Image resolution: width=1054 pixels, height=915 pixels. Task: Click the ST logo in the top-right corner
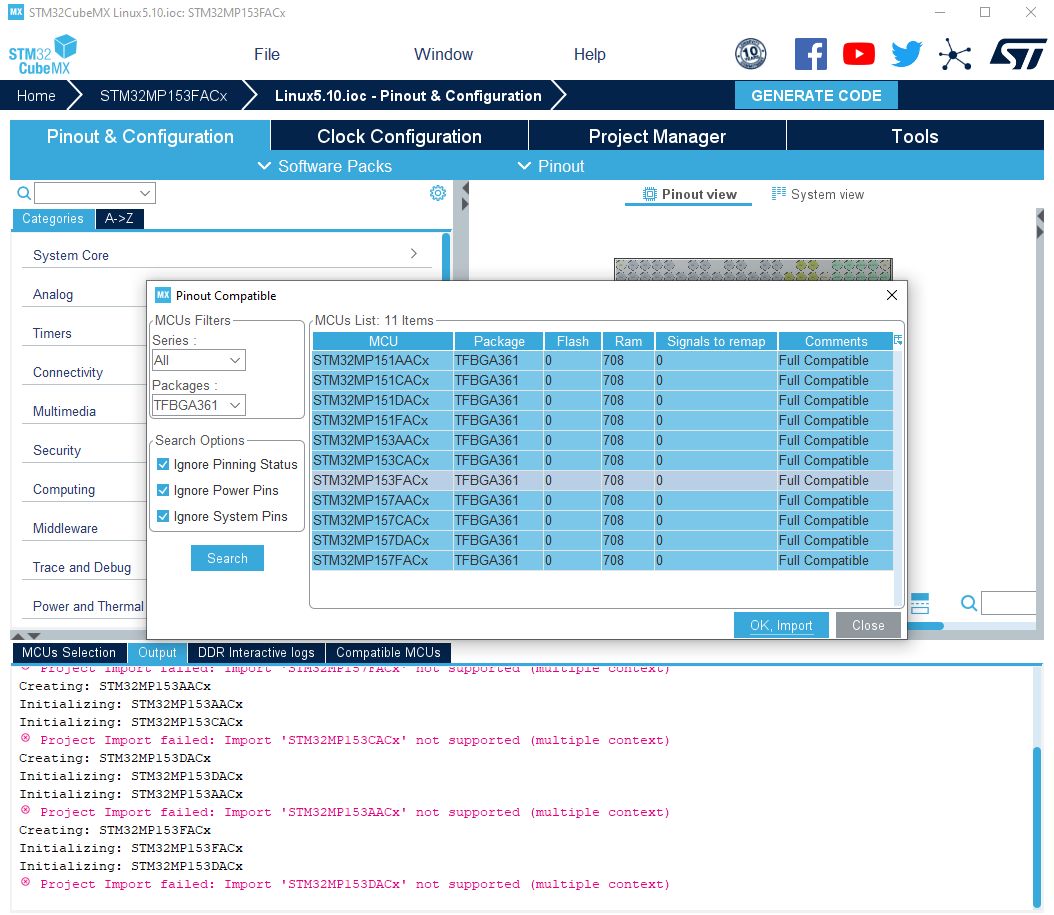(x=1017, y=54)
